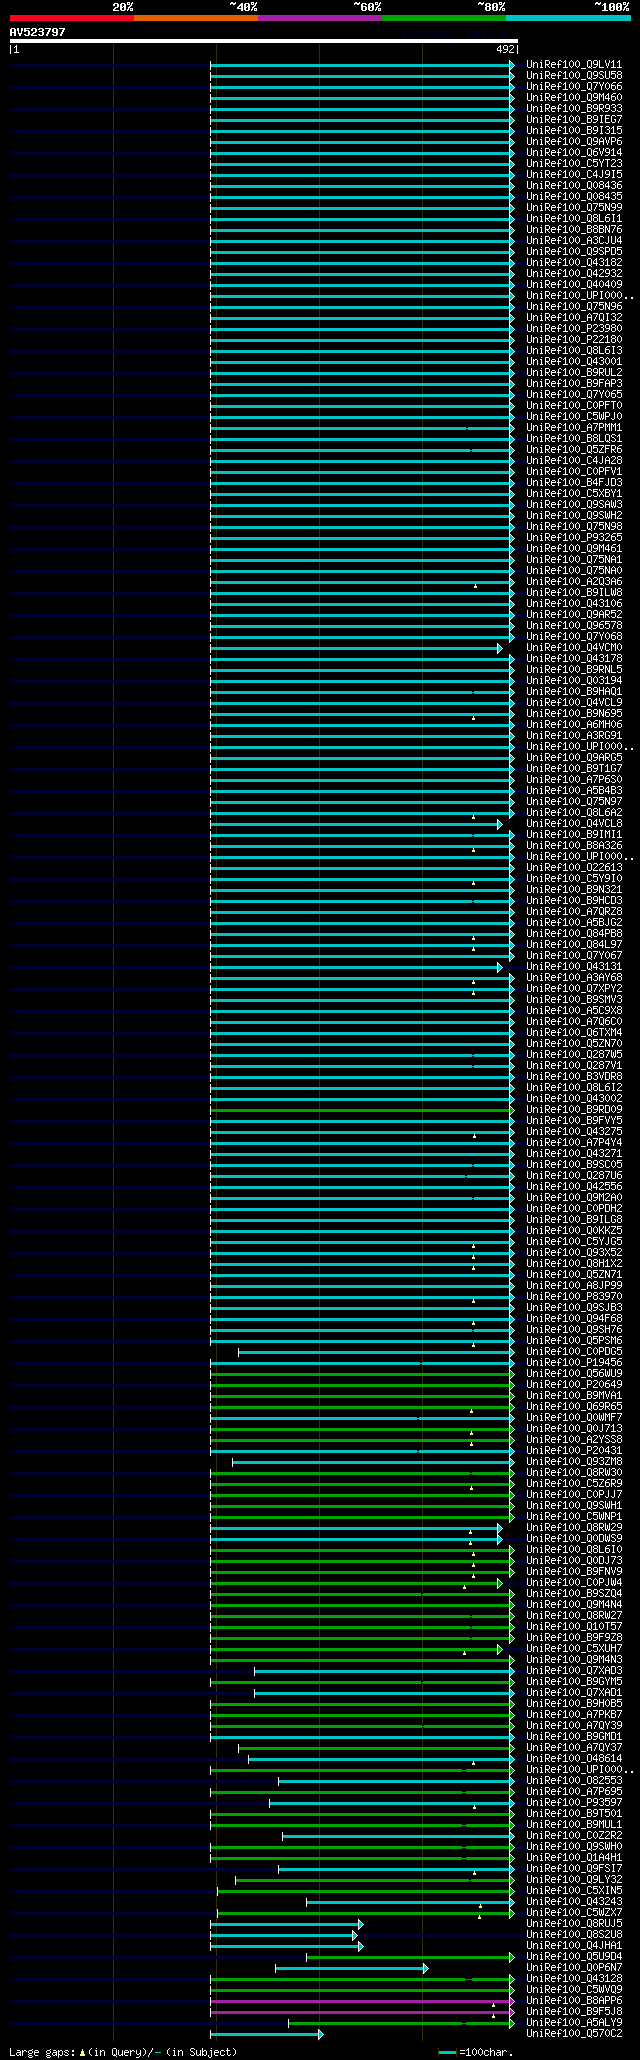Select label UniRef100_Q08436

click(x=574, y=186)
